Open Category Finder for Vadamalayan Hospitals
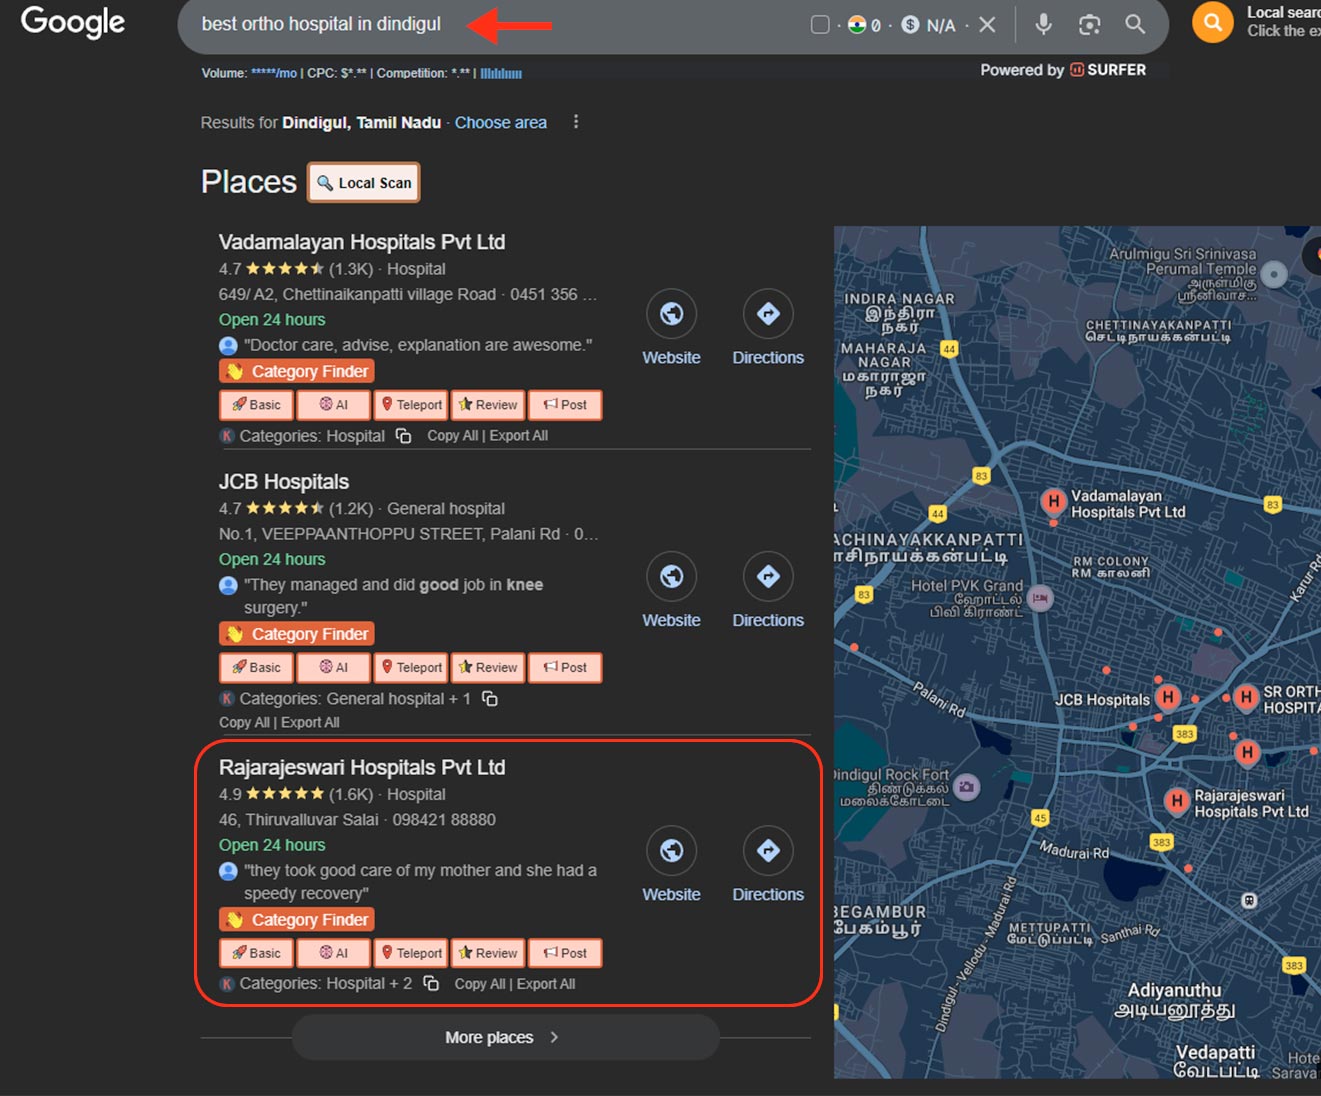The height and width of the screenshot is (1096, 1321). pos(297,371)
